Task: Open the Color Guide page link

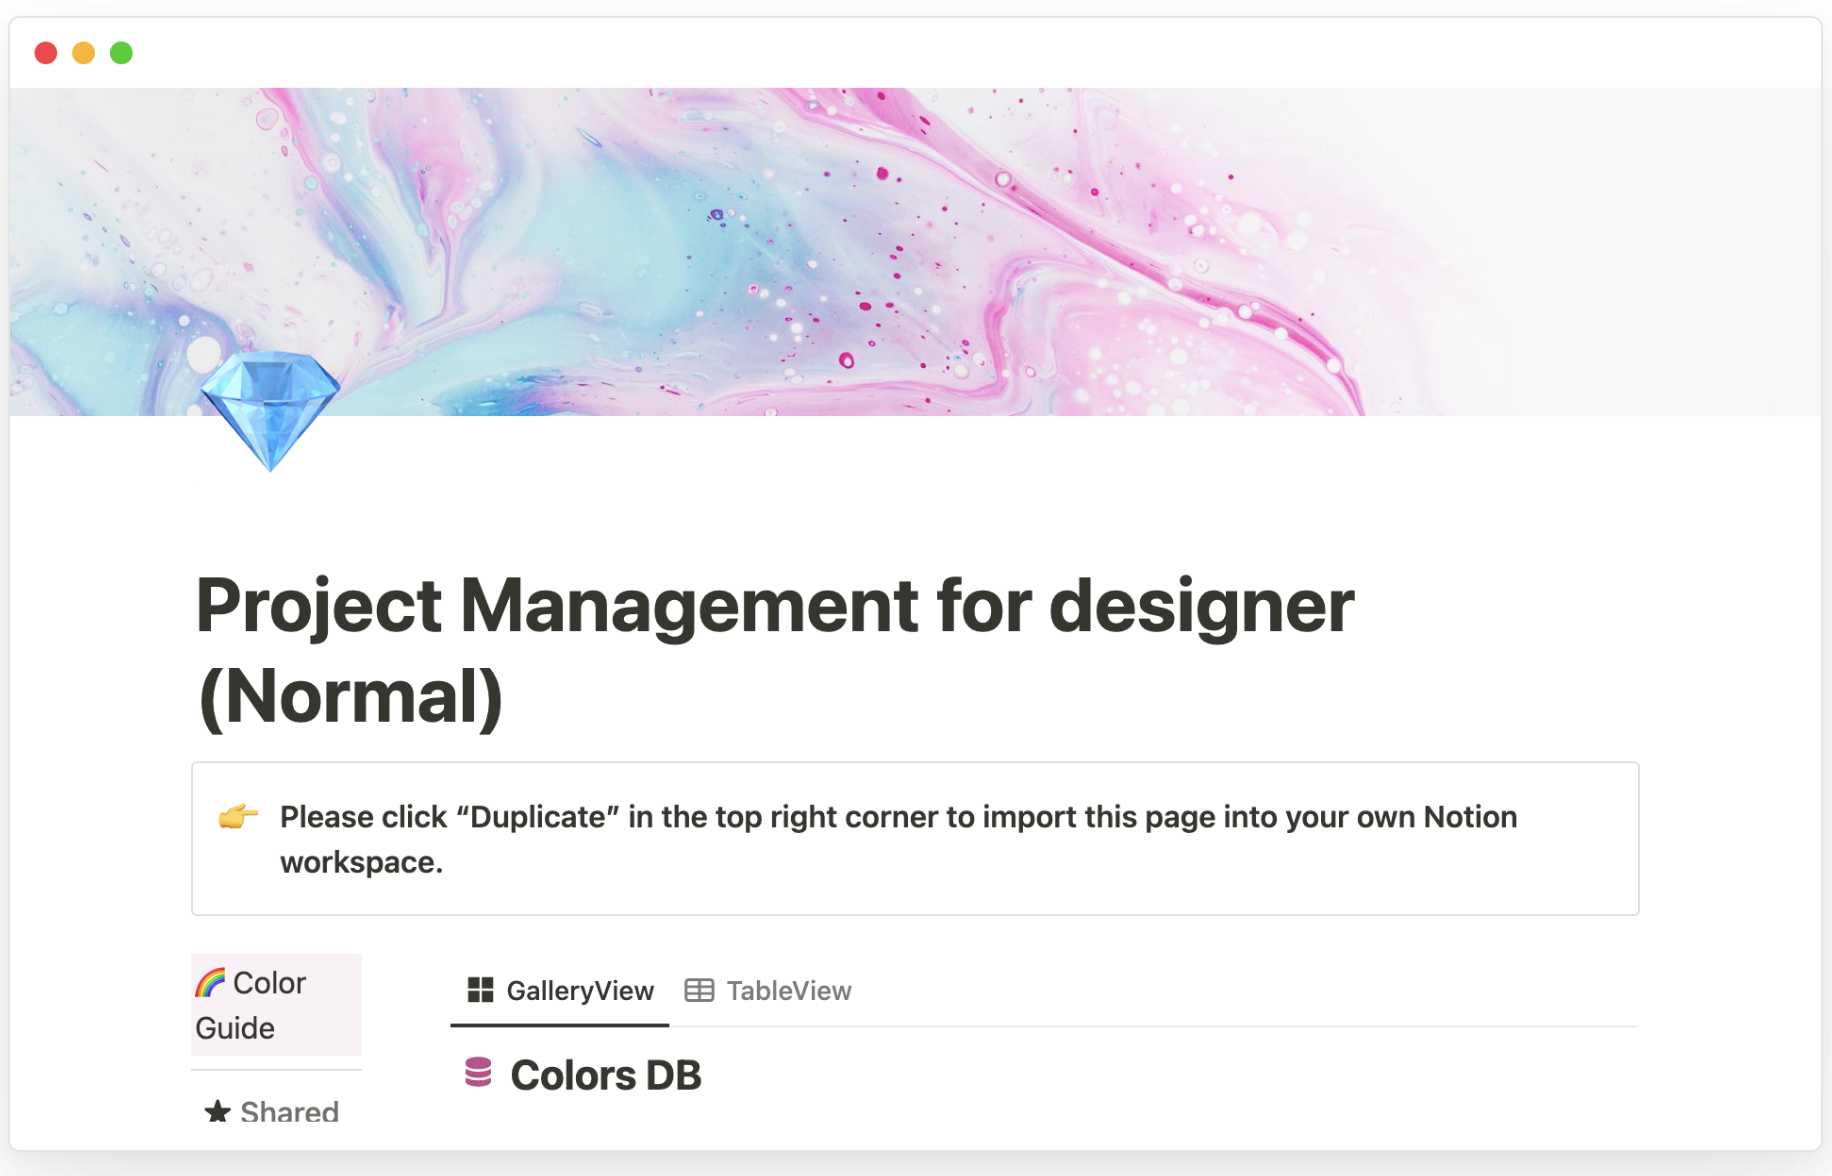Action: click(276, 1005)
